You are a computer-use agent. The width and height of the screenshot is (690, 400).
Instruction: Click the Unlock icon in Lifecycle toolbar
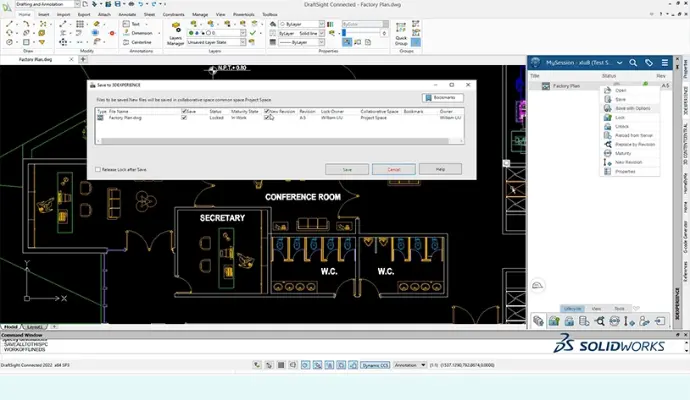point(569,321)
